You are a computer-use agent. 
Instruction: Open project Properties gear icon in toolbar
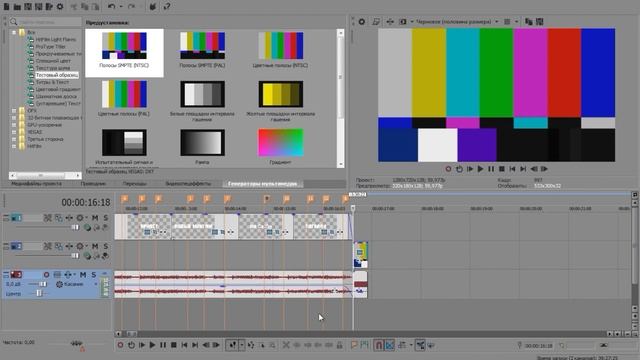coord(60,7)
